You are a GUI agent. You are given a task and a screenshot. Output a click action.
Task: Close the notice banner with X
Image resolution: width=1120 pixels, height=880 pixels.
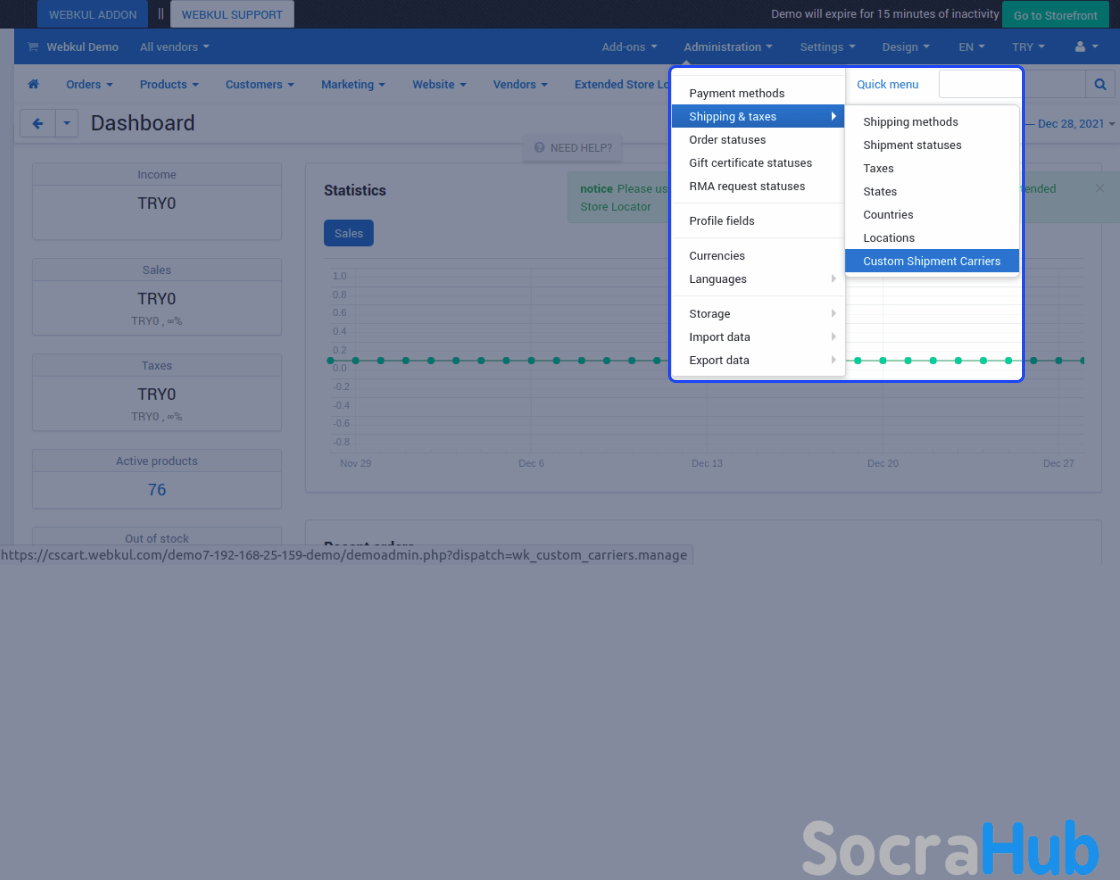click(x=1100, y=189)
